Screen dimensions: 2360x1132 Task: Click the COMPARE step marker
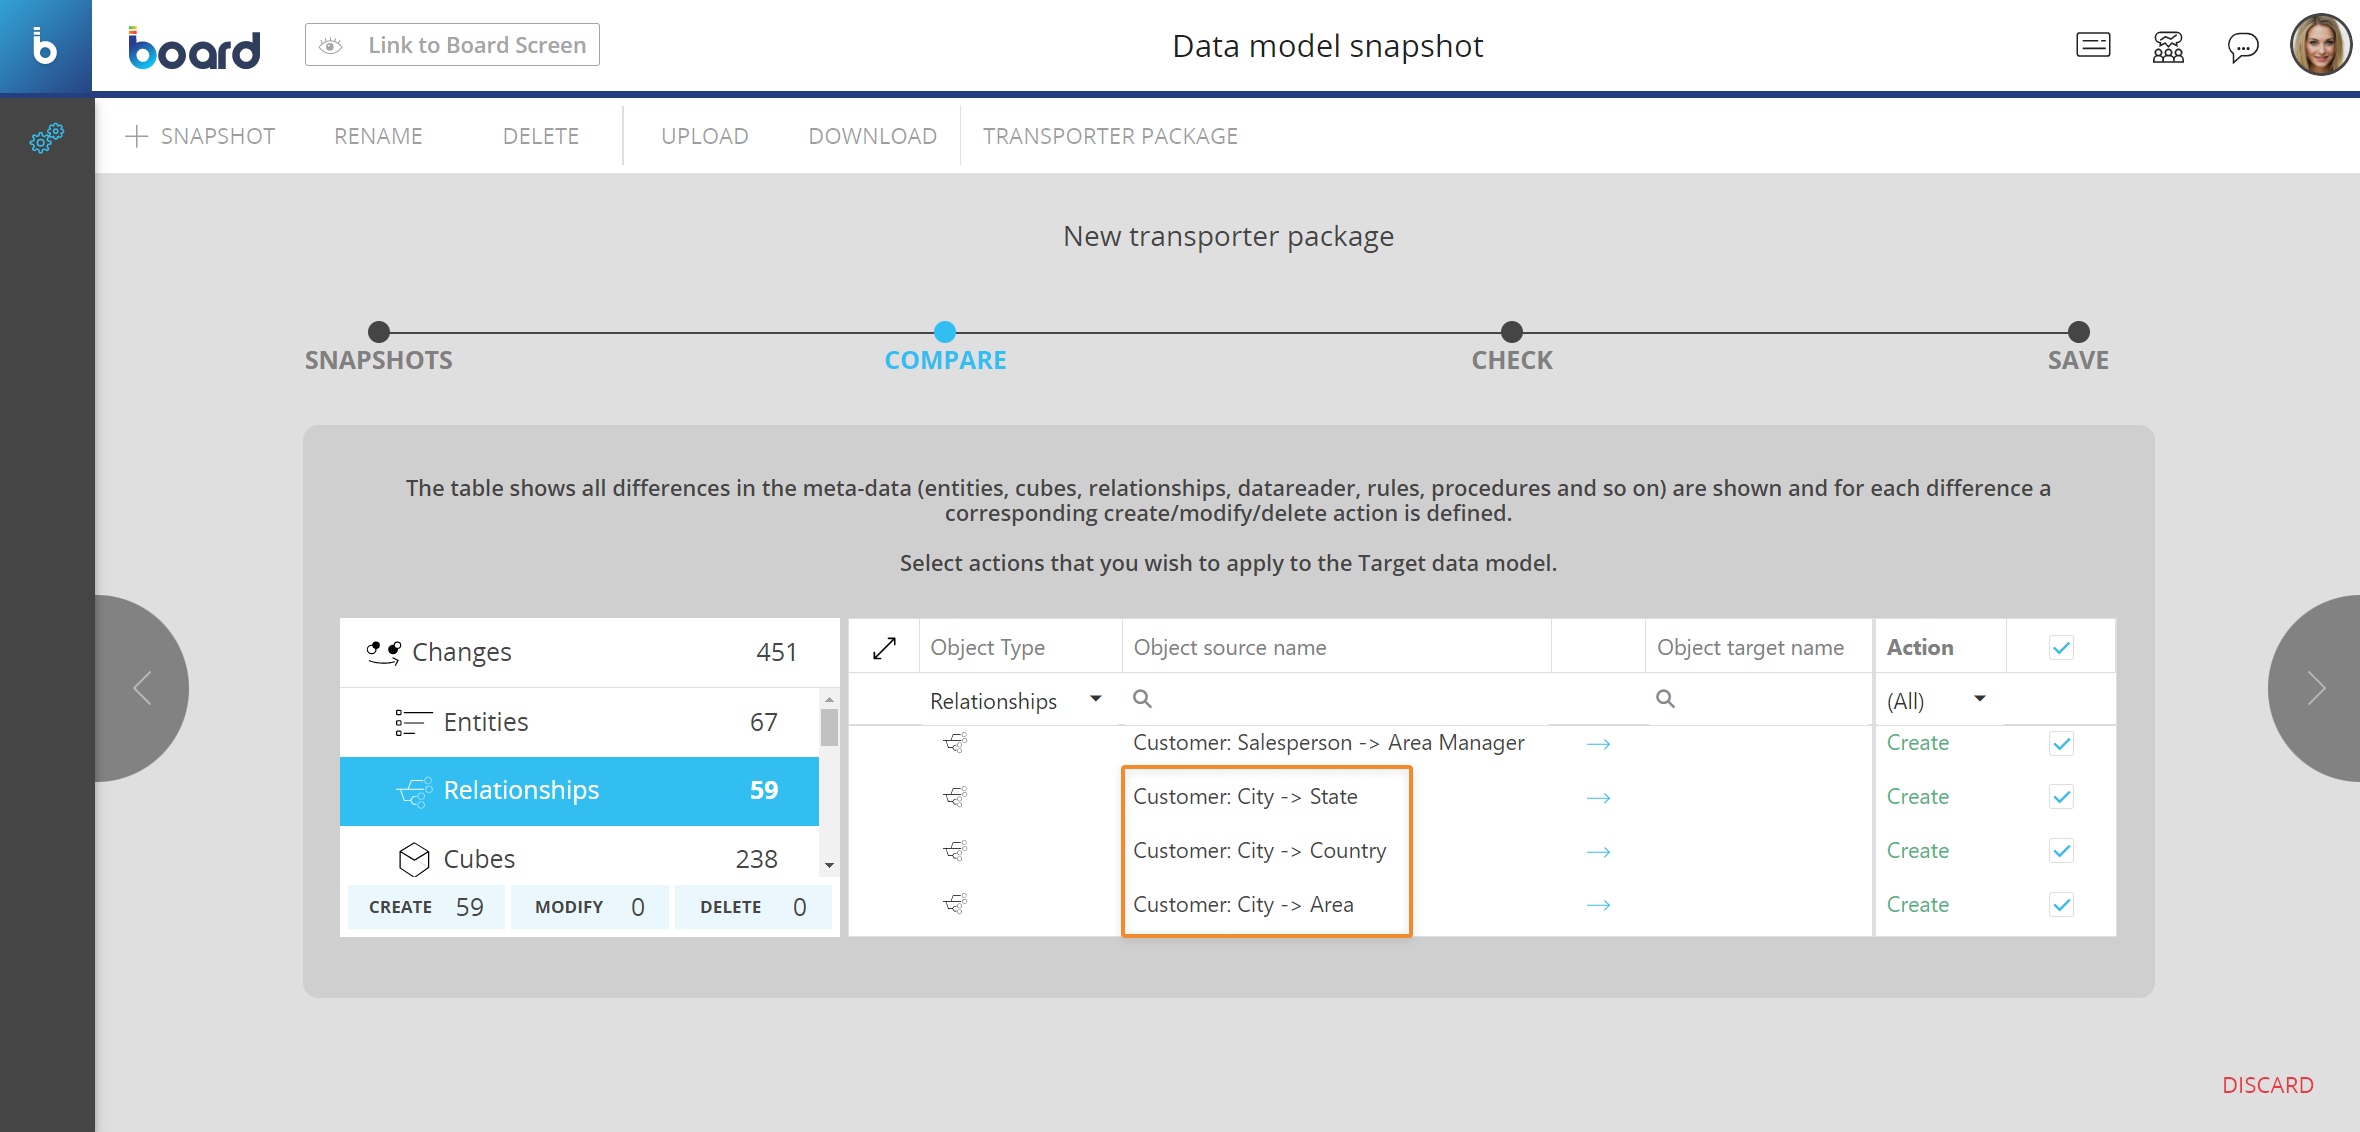click(x=945, y=332)
